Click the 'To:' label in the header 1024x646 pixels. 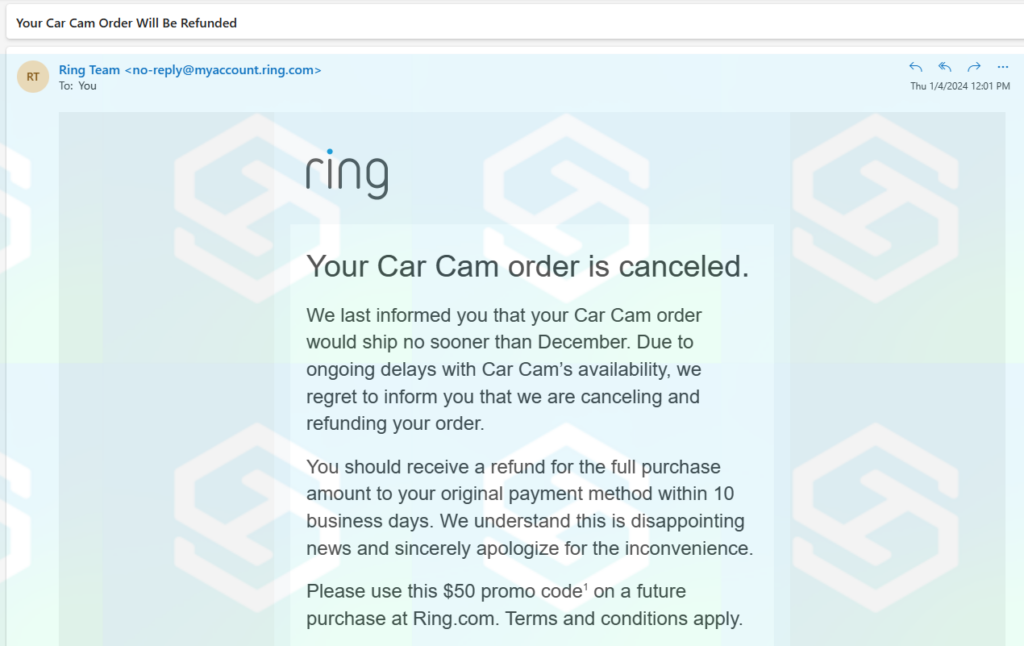coord(66,86)
